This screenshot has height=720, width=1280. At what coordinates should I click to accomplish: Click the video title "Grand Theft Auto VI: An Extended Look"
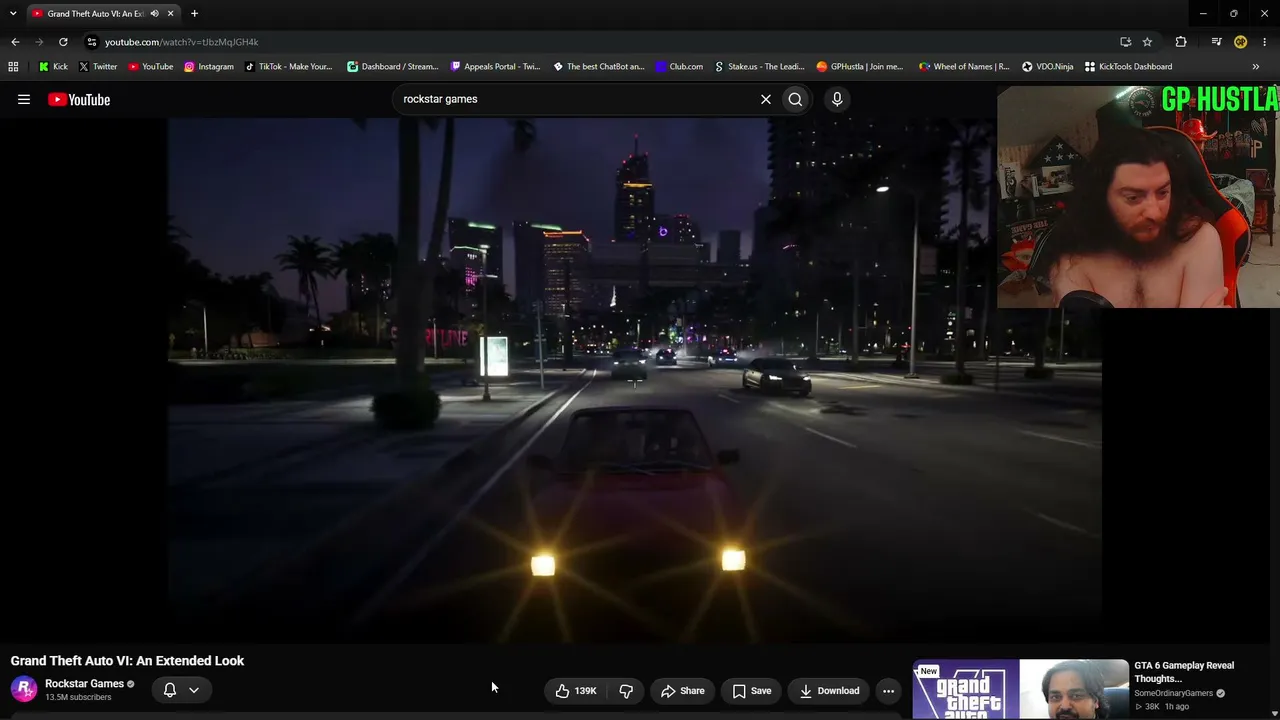click(x=127, y=661)
